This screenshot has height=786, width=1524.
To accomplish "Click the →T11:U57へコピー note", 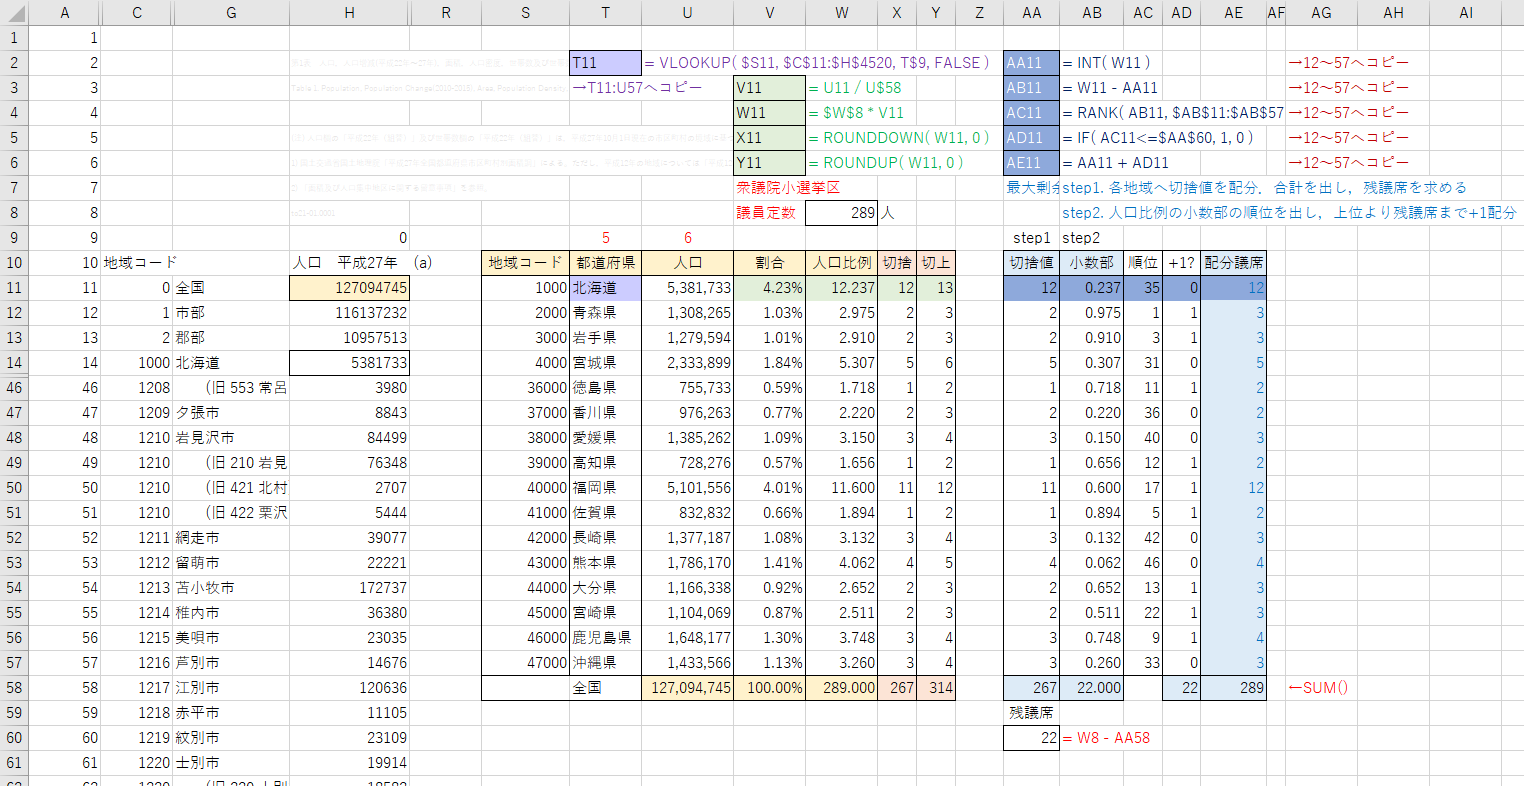I will (x=637, y=88).
